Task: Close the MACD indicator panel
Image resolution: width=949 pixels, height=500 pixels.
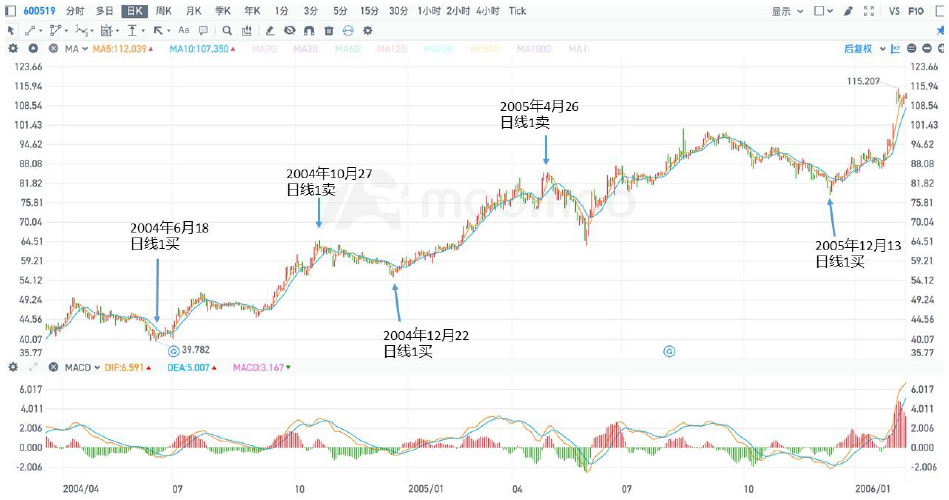Action: tap(52, 368)
